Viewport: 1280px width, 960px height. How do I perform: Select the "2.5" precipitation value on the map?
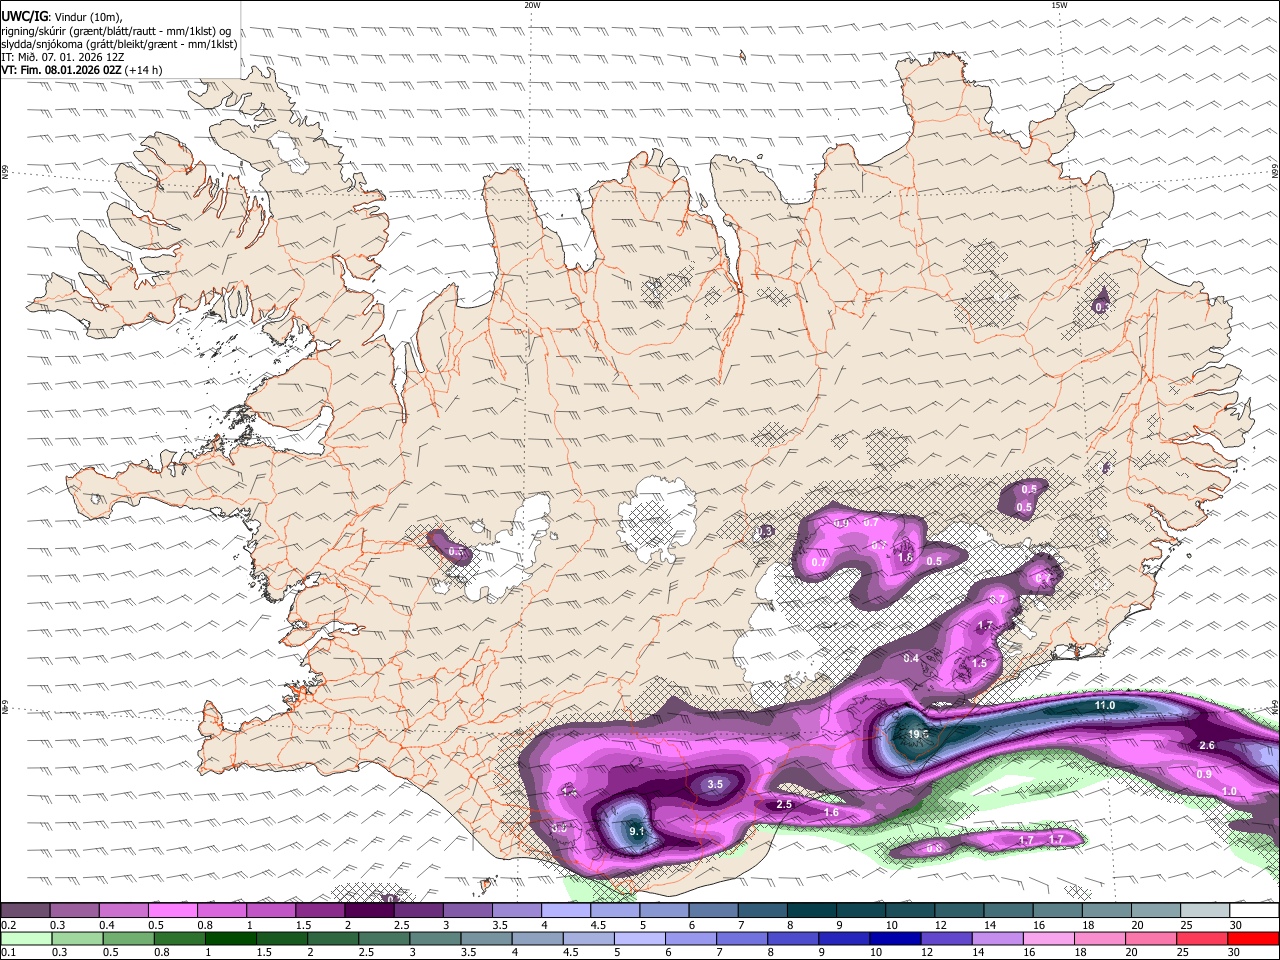pyautogui.click(x=784, y=805)
